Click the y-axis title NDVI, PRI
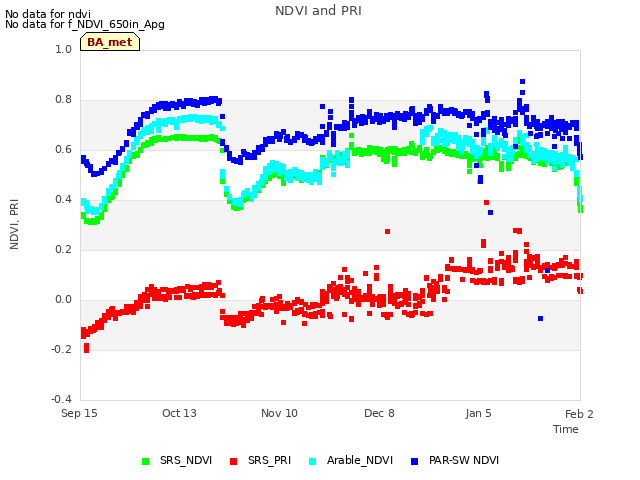The height and width of the screenshot is (480, 640). tap(14, 224)
